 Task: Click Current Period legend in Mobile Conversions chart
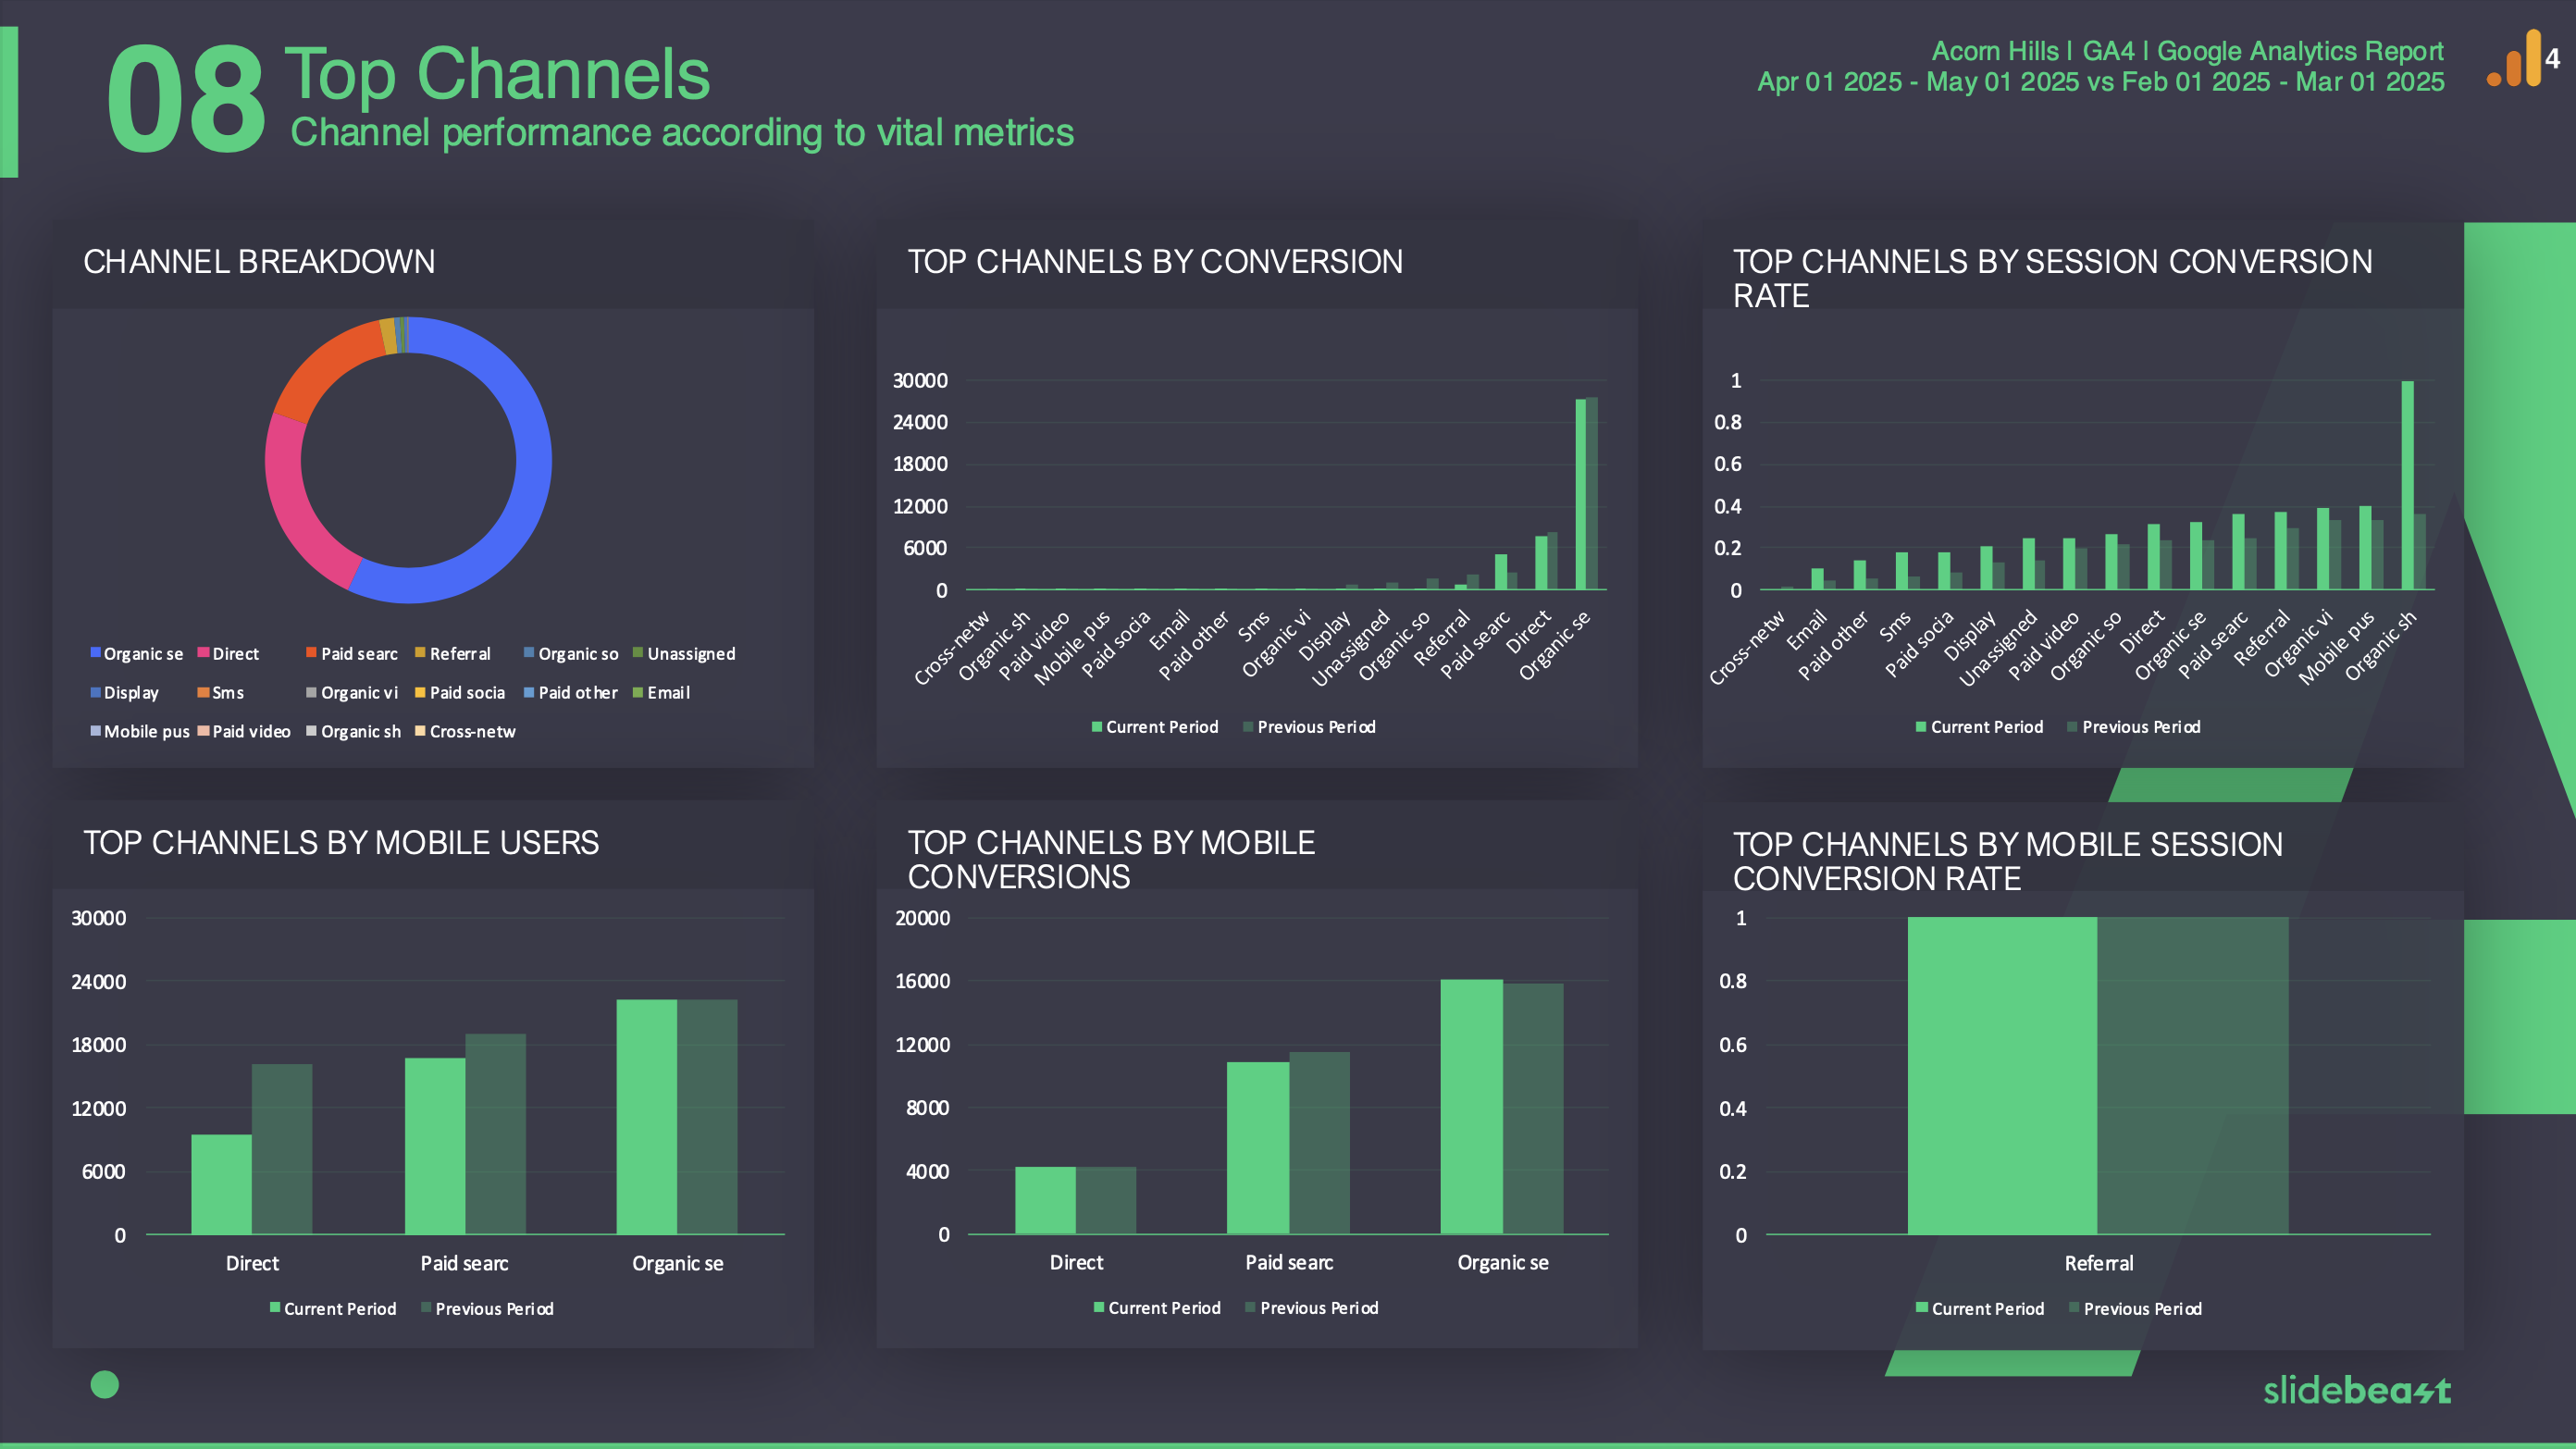1157,1308
